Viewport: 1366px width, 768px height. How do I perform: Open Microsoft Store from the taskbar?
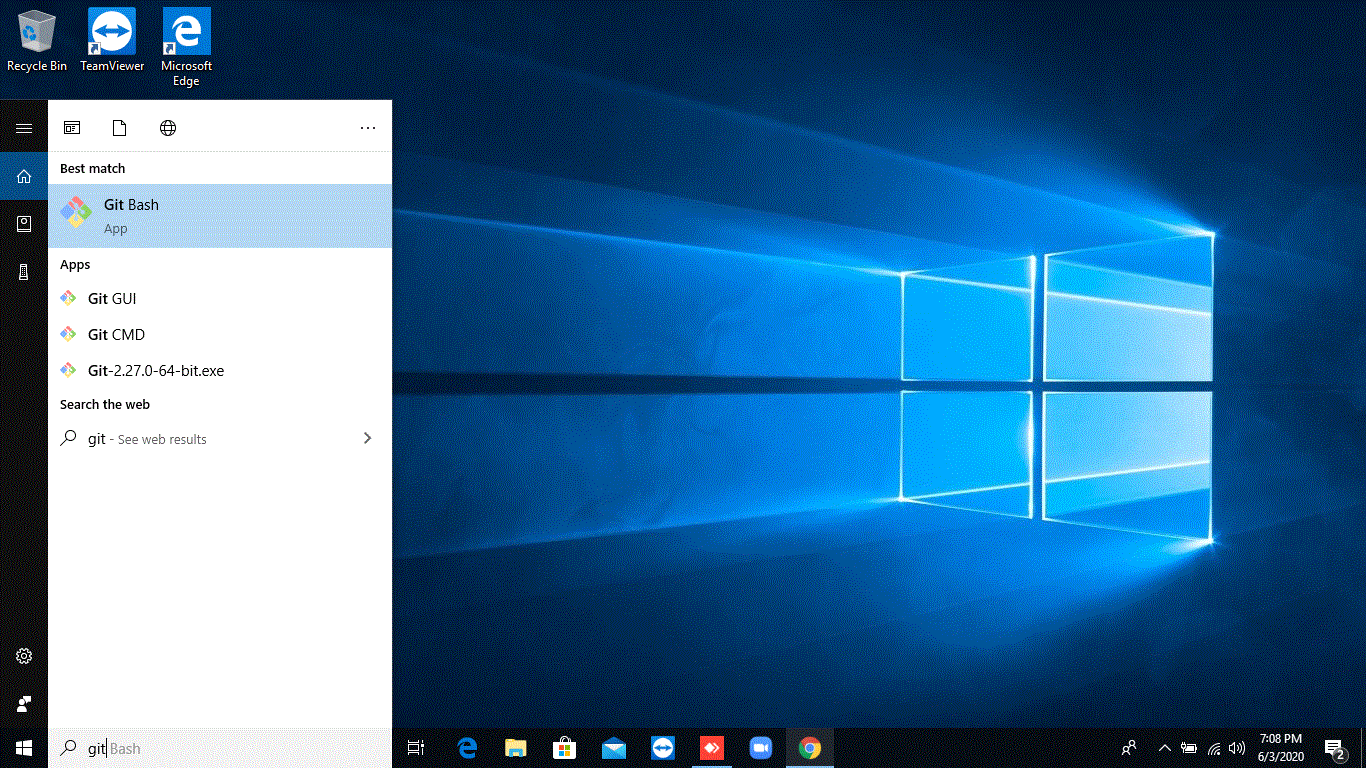click(565, 748)
